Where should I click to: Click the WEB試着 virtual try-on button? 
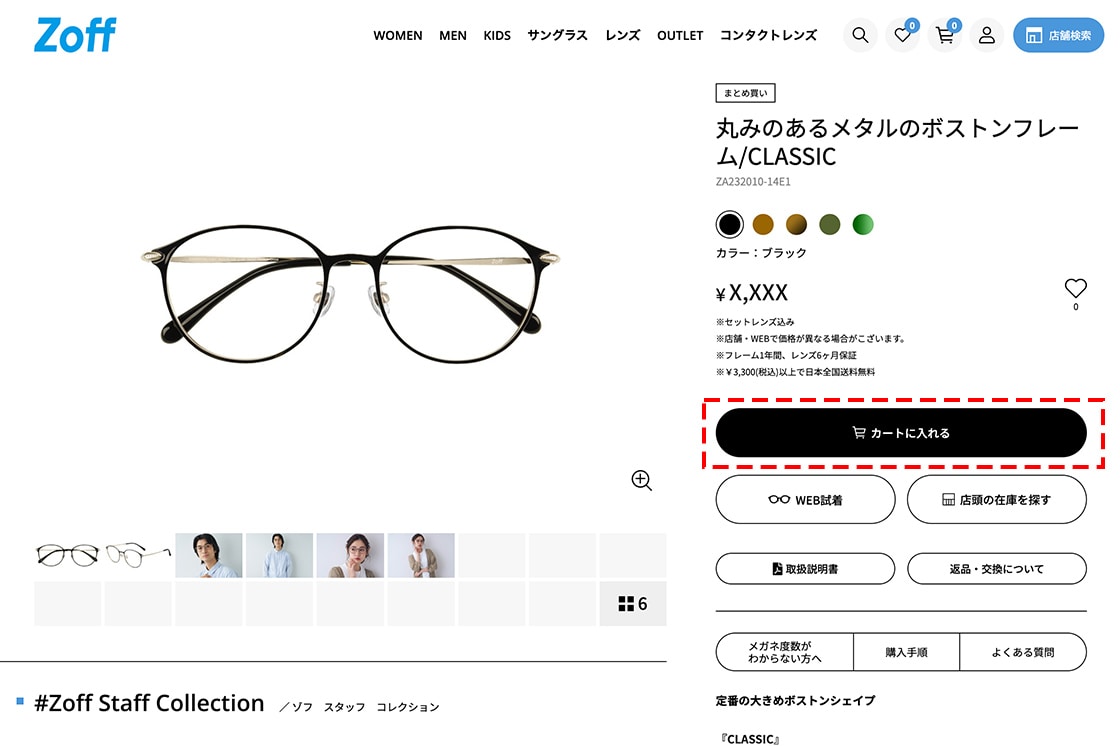(x=805, y=499)
